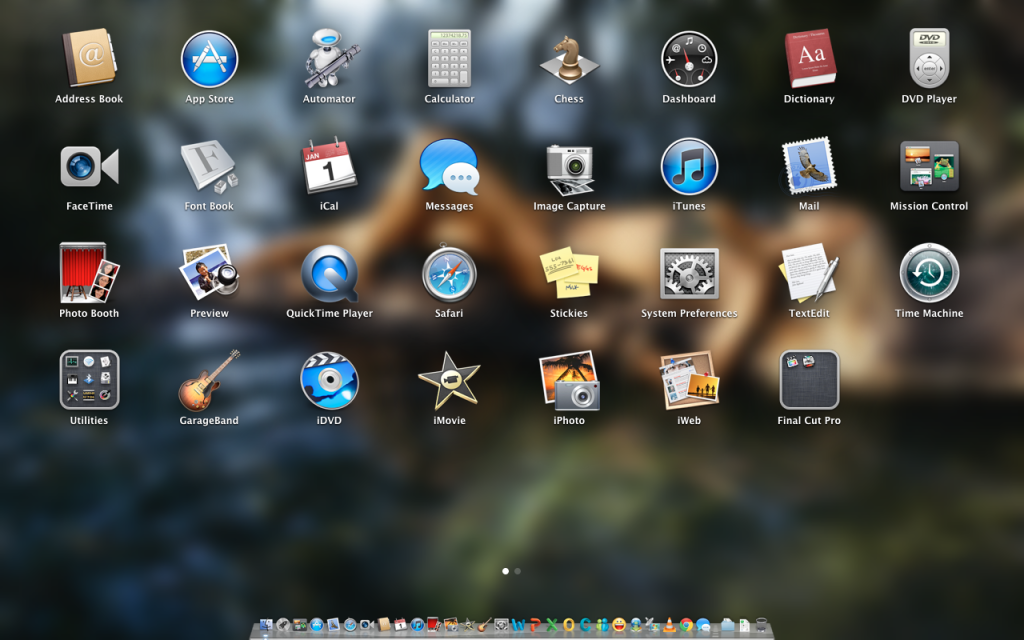
Task: Open Microsoft Word from the Dock
Action: point(518,625)
